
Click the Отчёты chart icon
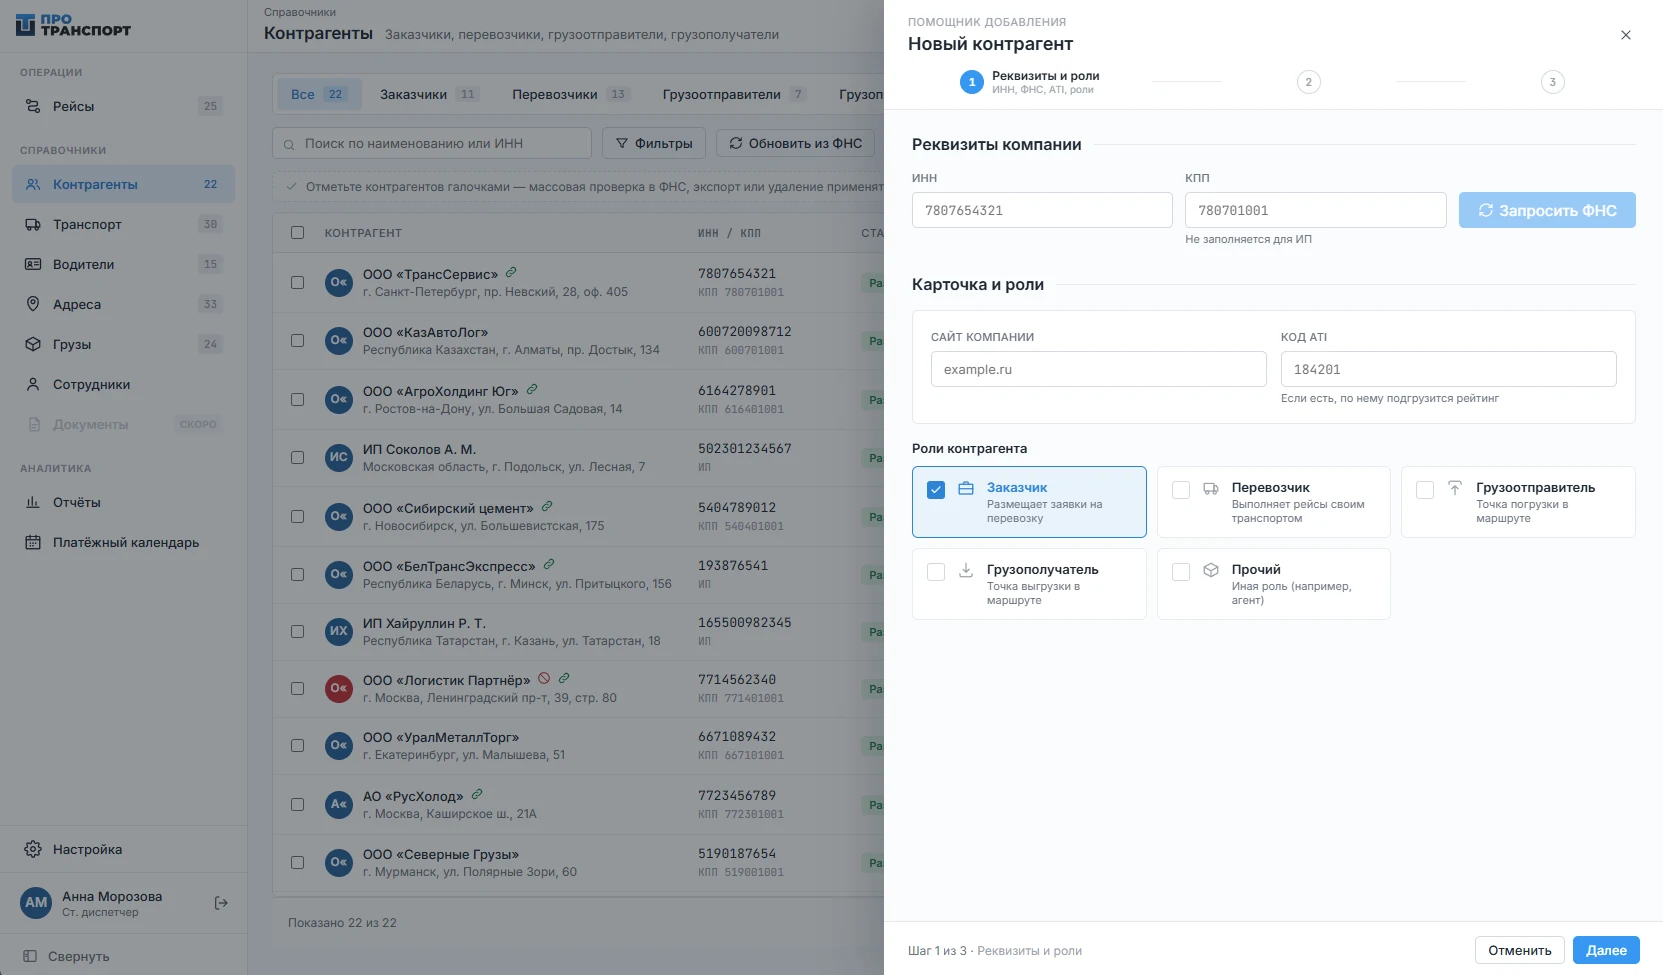33,502
